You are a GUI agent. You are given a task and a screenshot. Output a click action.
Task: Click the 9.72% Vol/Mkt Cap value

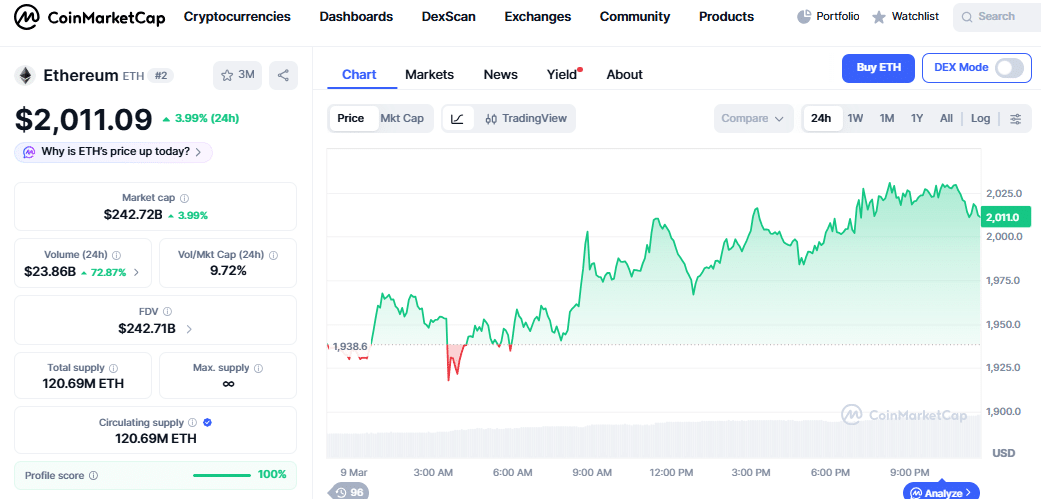pyautogui.click(x=228, y=271)
